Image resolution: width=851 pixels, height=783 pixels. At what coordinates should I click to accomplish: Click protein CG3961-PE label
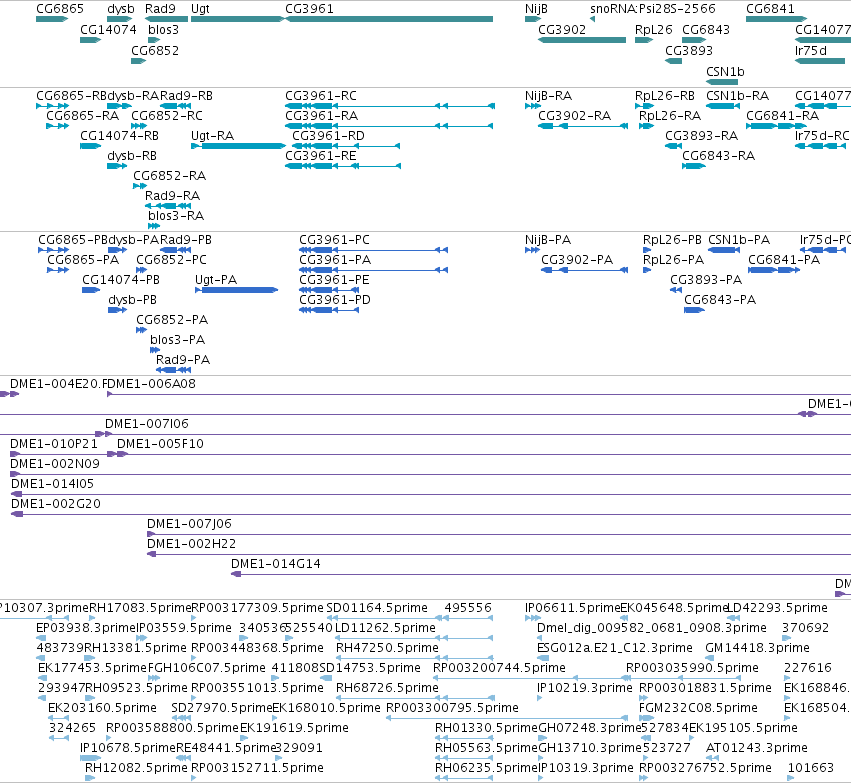pos(334,279)
